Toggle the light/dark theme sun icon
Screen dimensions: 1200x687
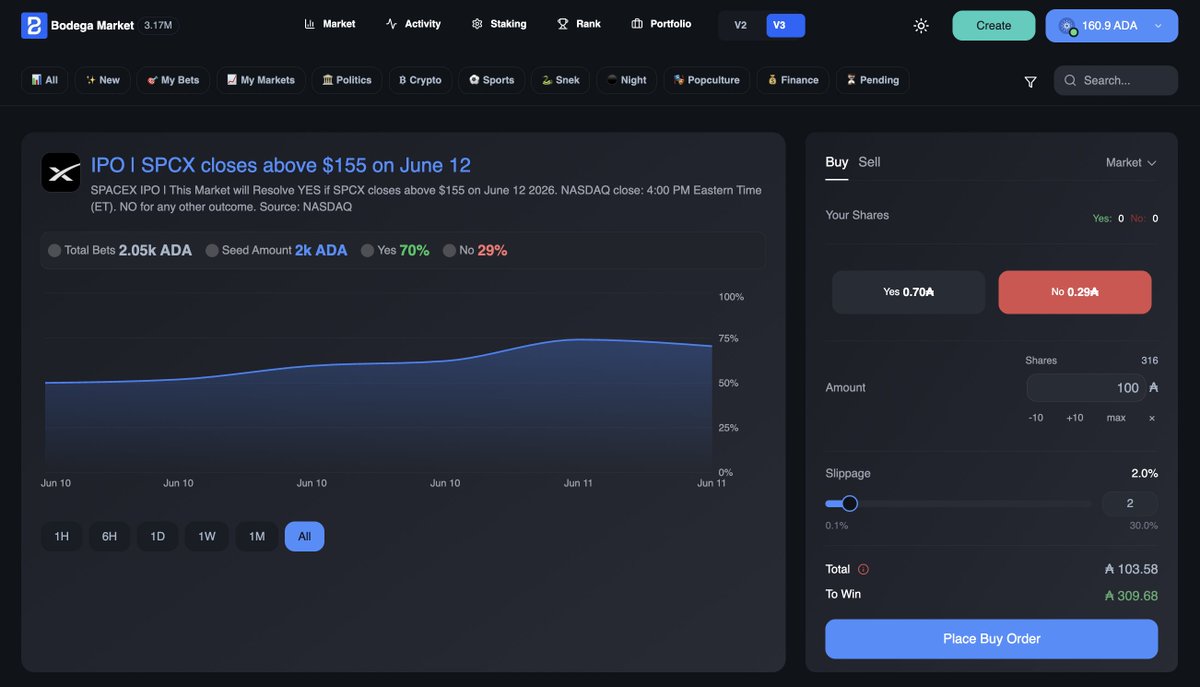pyautogui.click(x=921, y=26)
